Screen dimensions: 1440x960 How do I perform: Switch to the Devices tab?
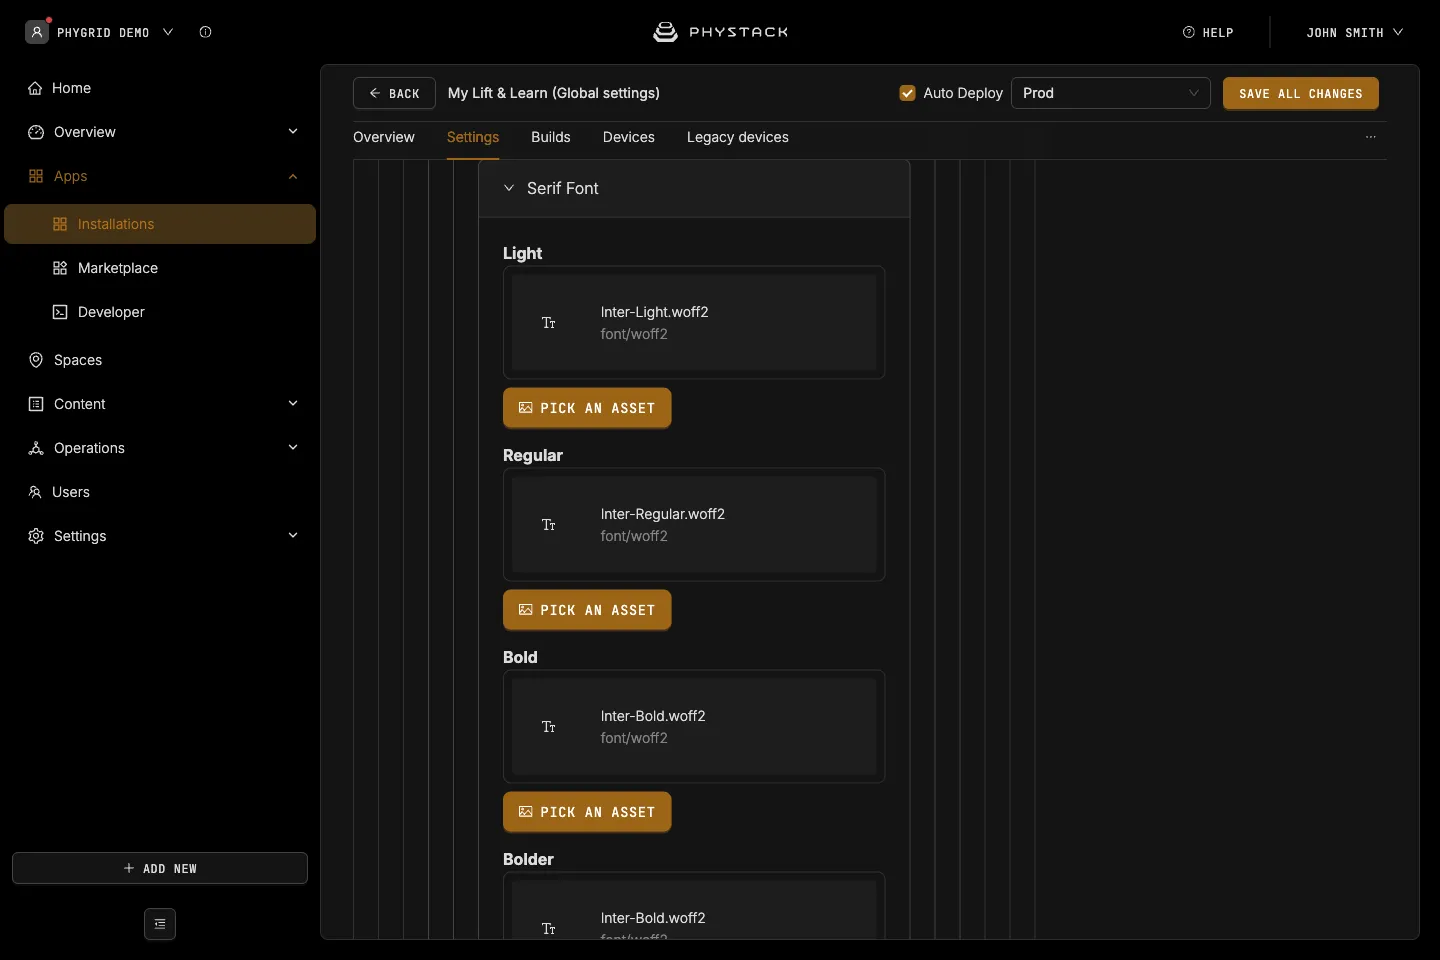629,137
